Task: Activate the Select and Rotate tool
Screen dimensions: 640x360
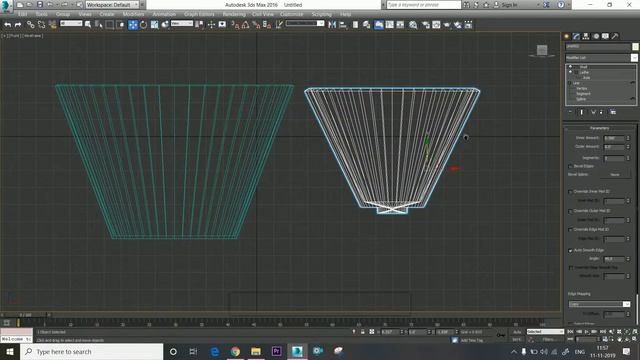Action: click(143, 25)
